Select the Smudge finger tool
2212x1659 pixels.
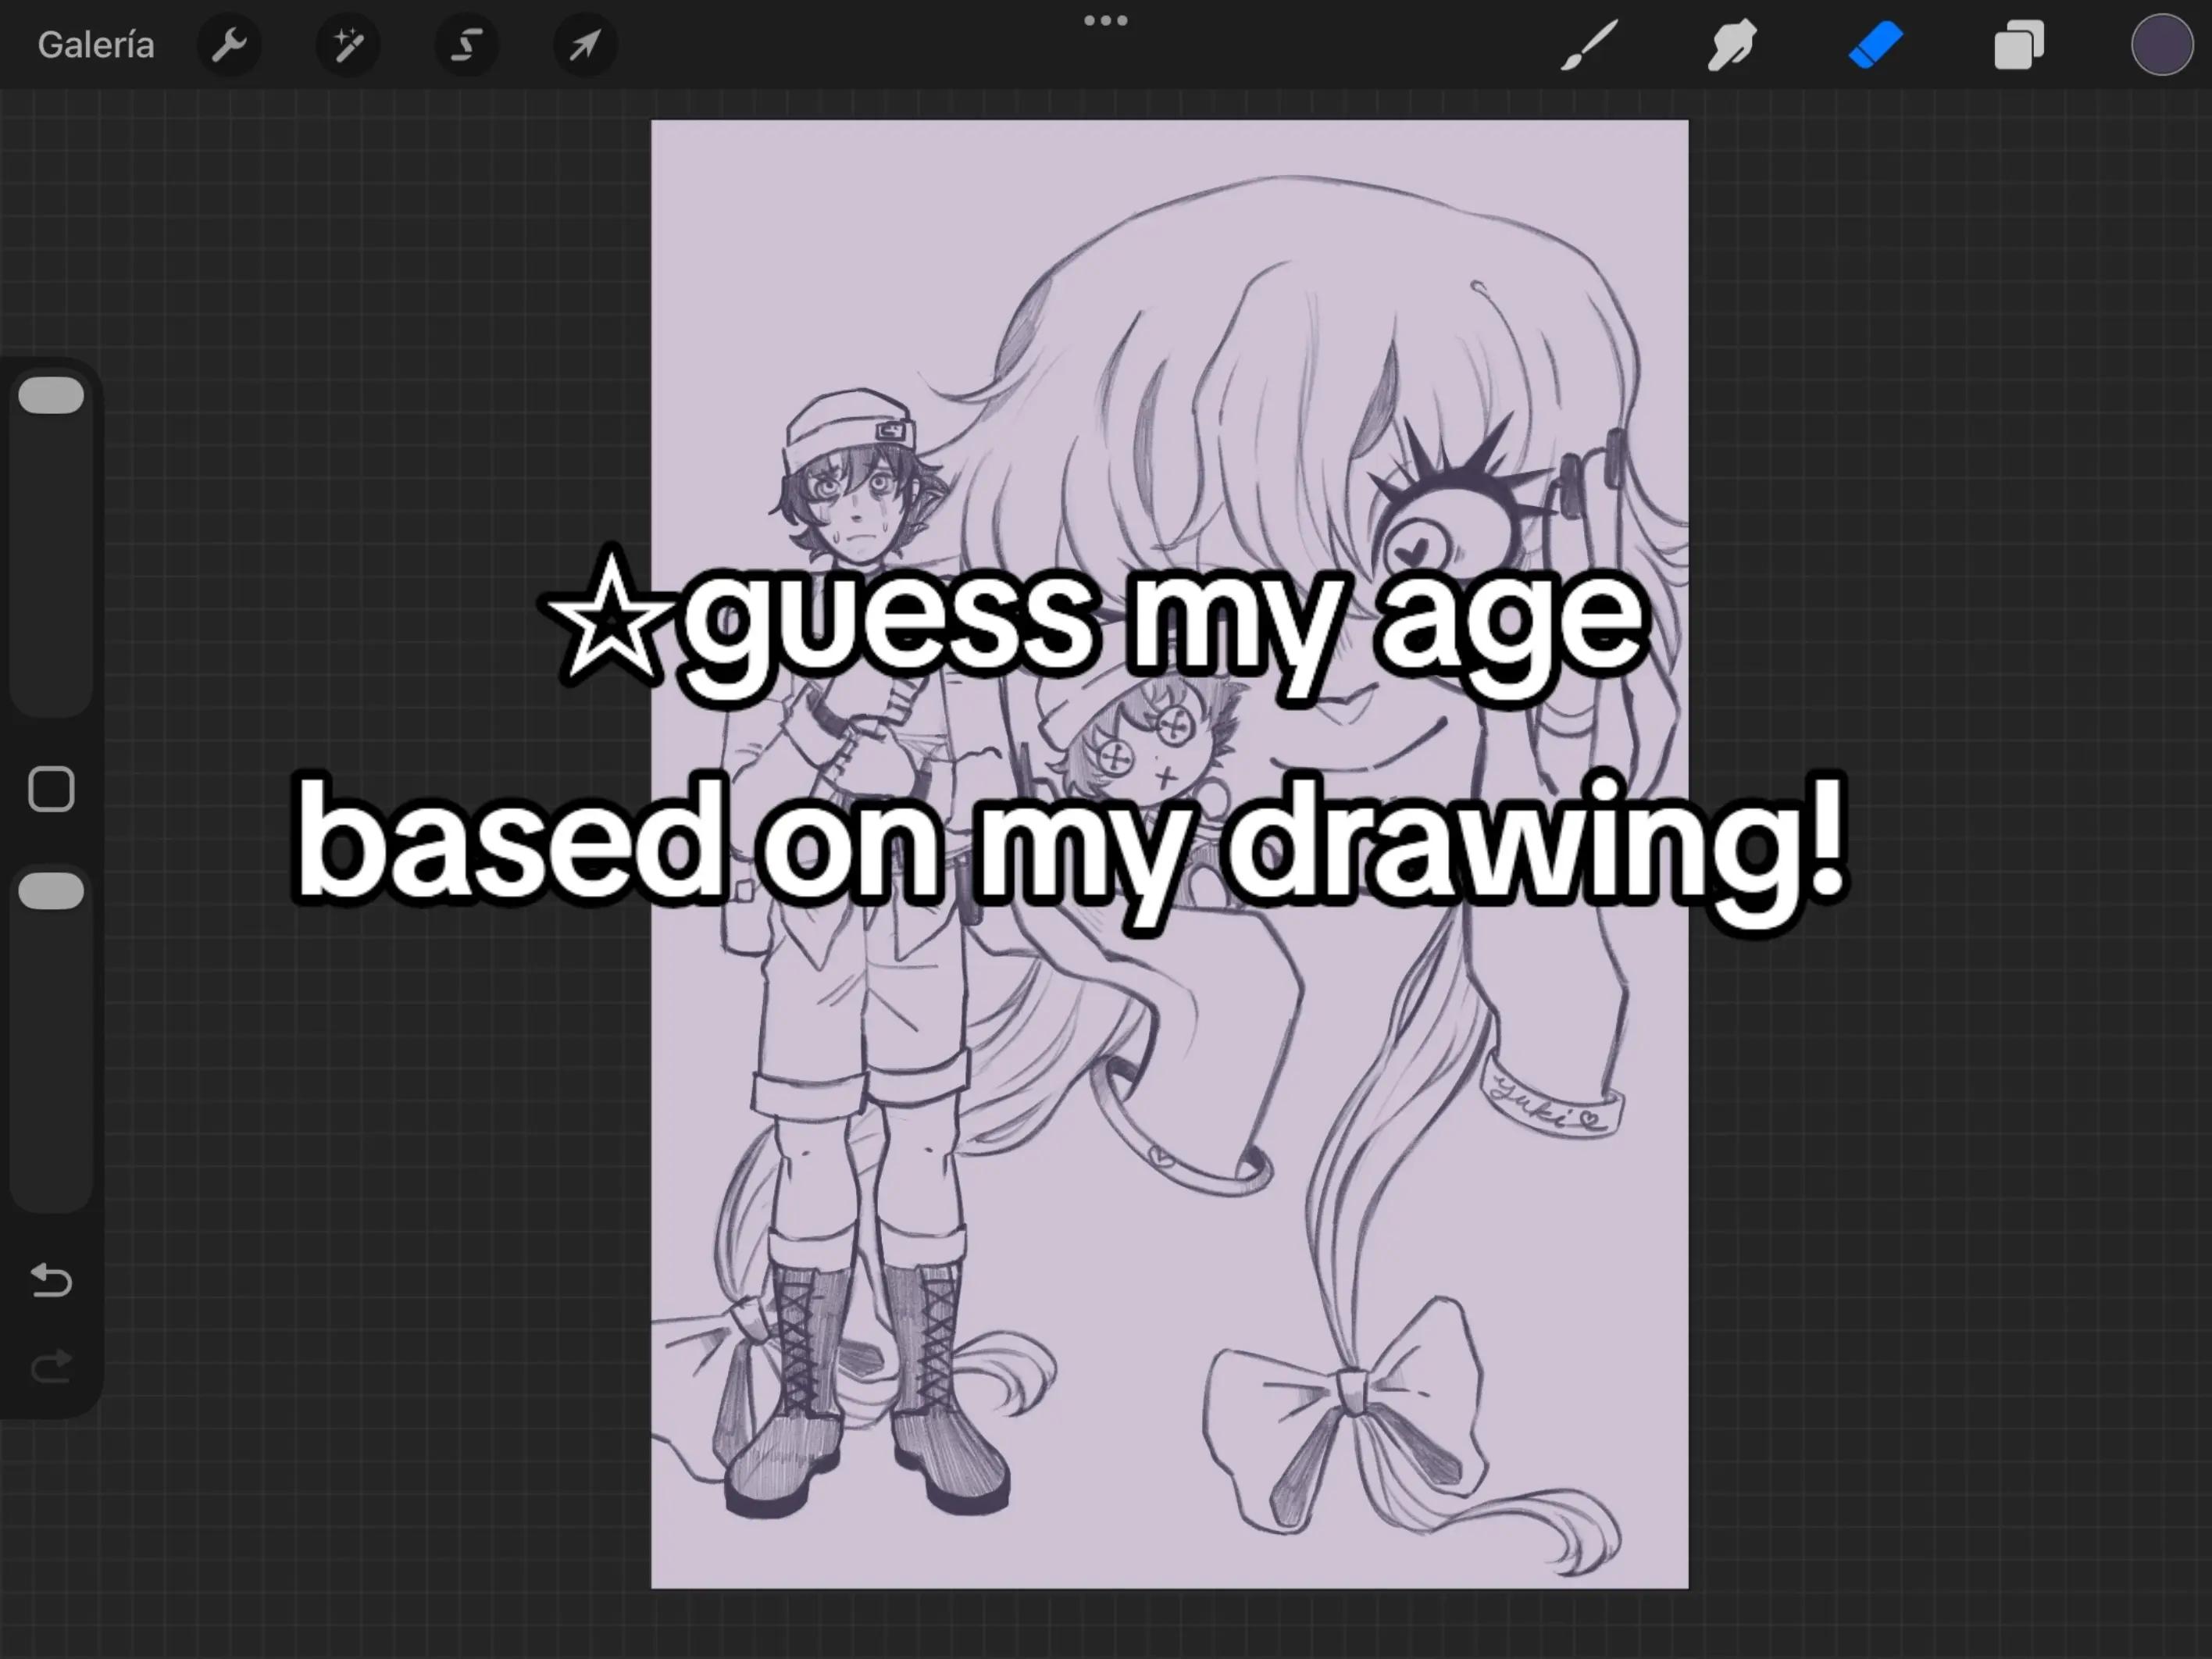[1732, 46]
